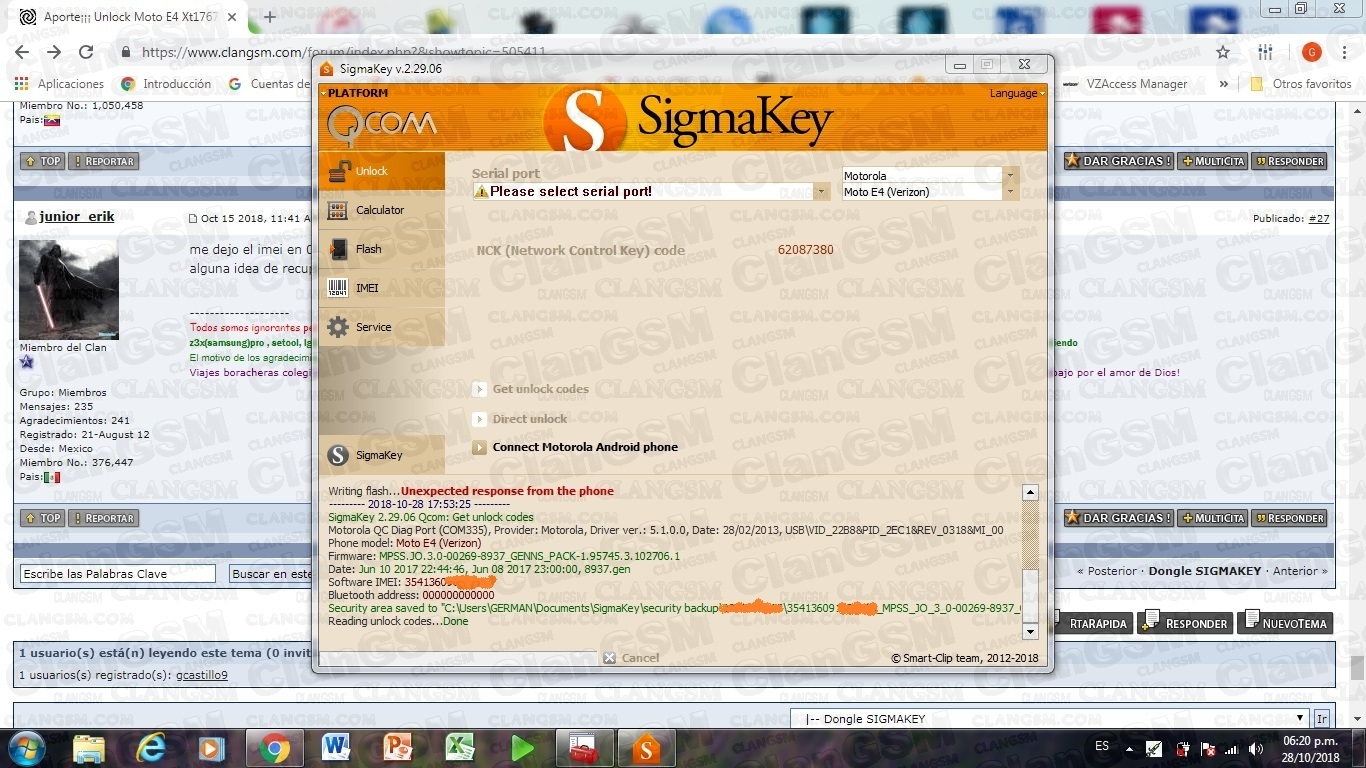Open the gcastillo9 user link

pyautogui.click(x=202, y=675)
